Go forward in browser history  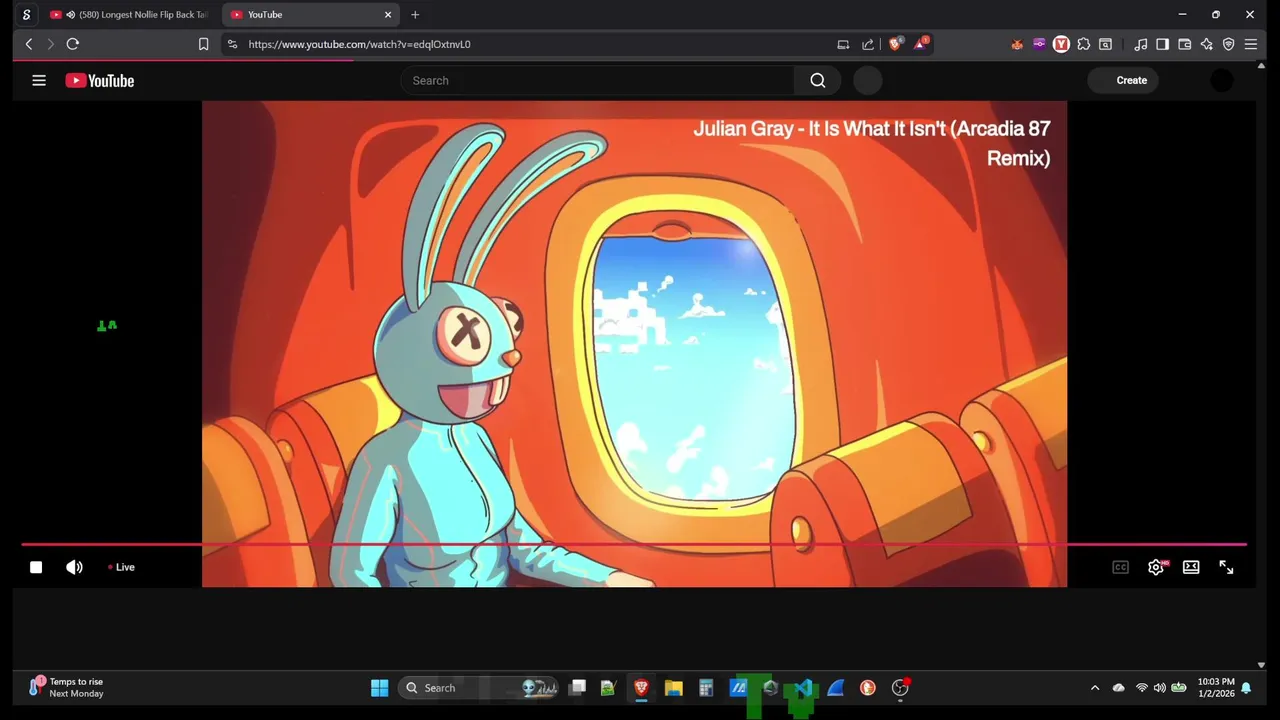(50, 44)
